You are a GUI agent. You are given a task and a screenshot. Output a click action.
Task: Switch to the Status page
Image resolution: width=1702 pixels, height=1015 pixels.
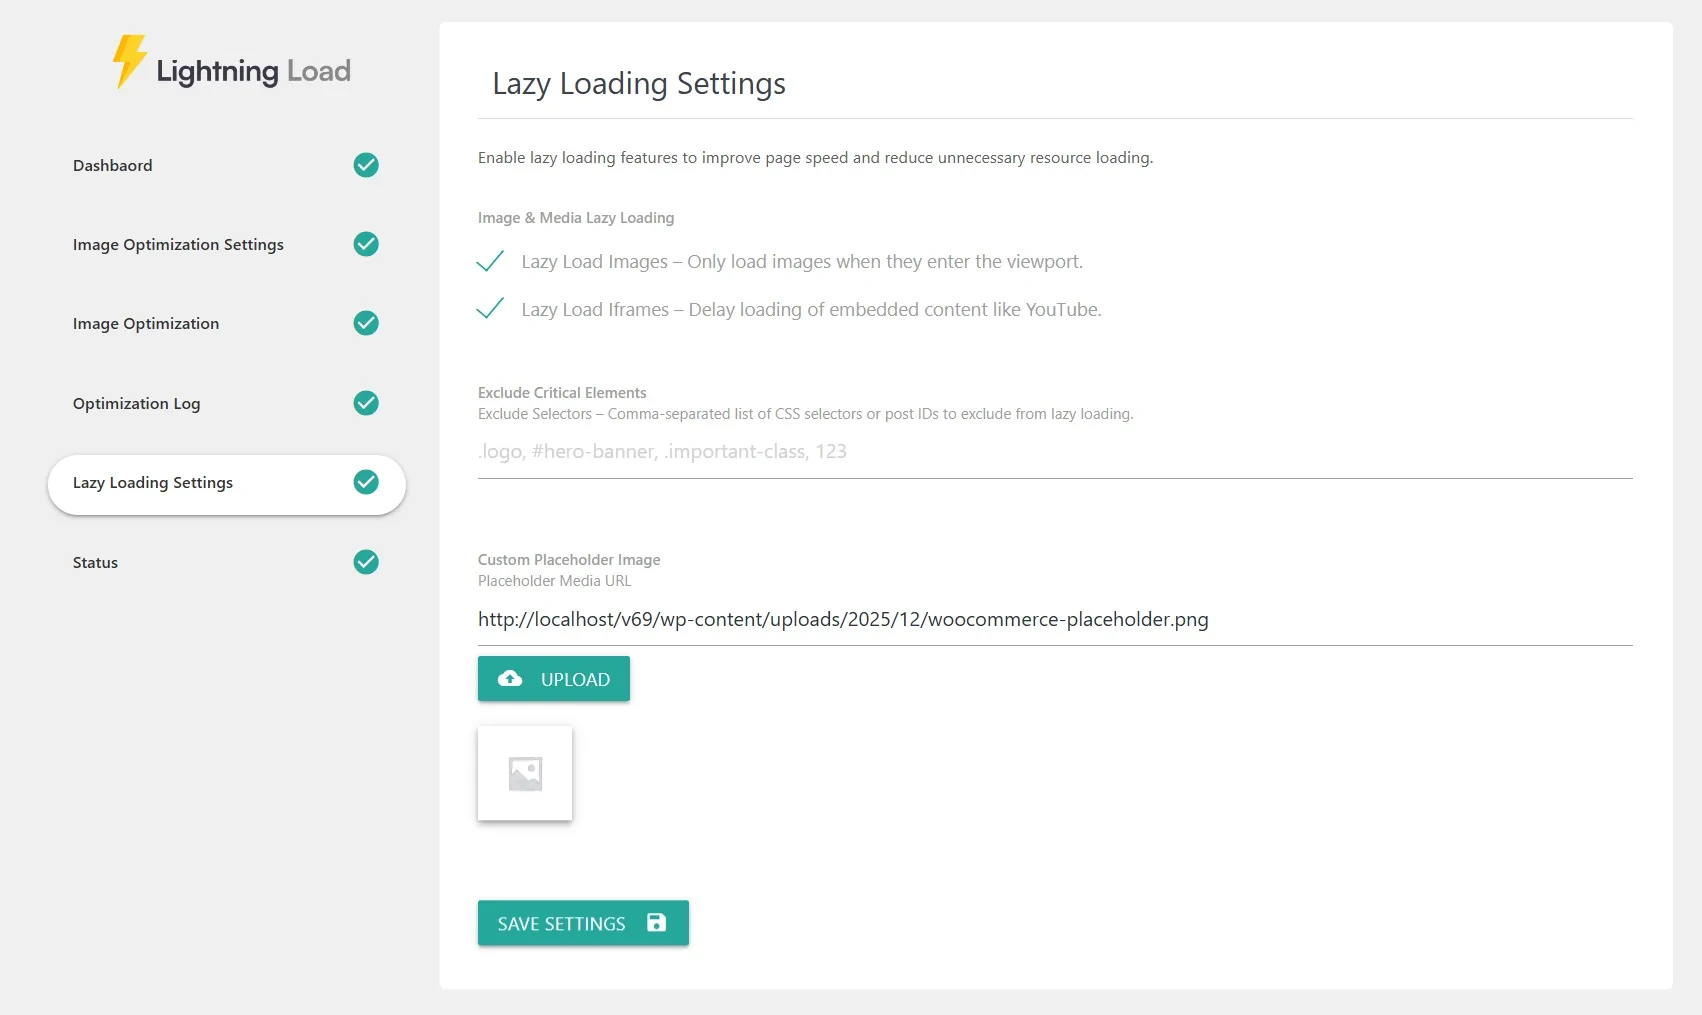point(96,563)
